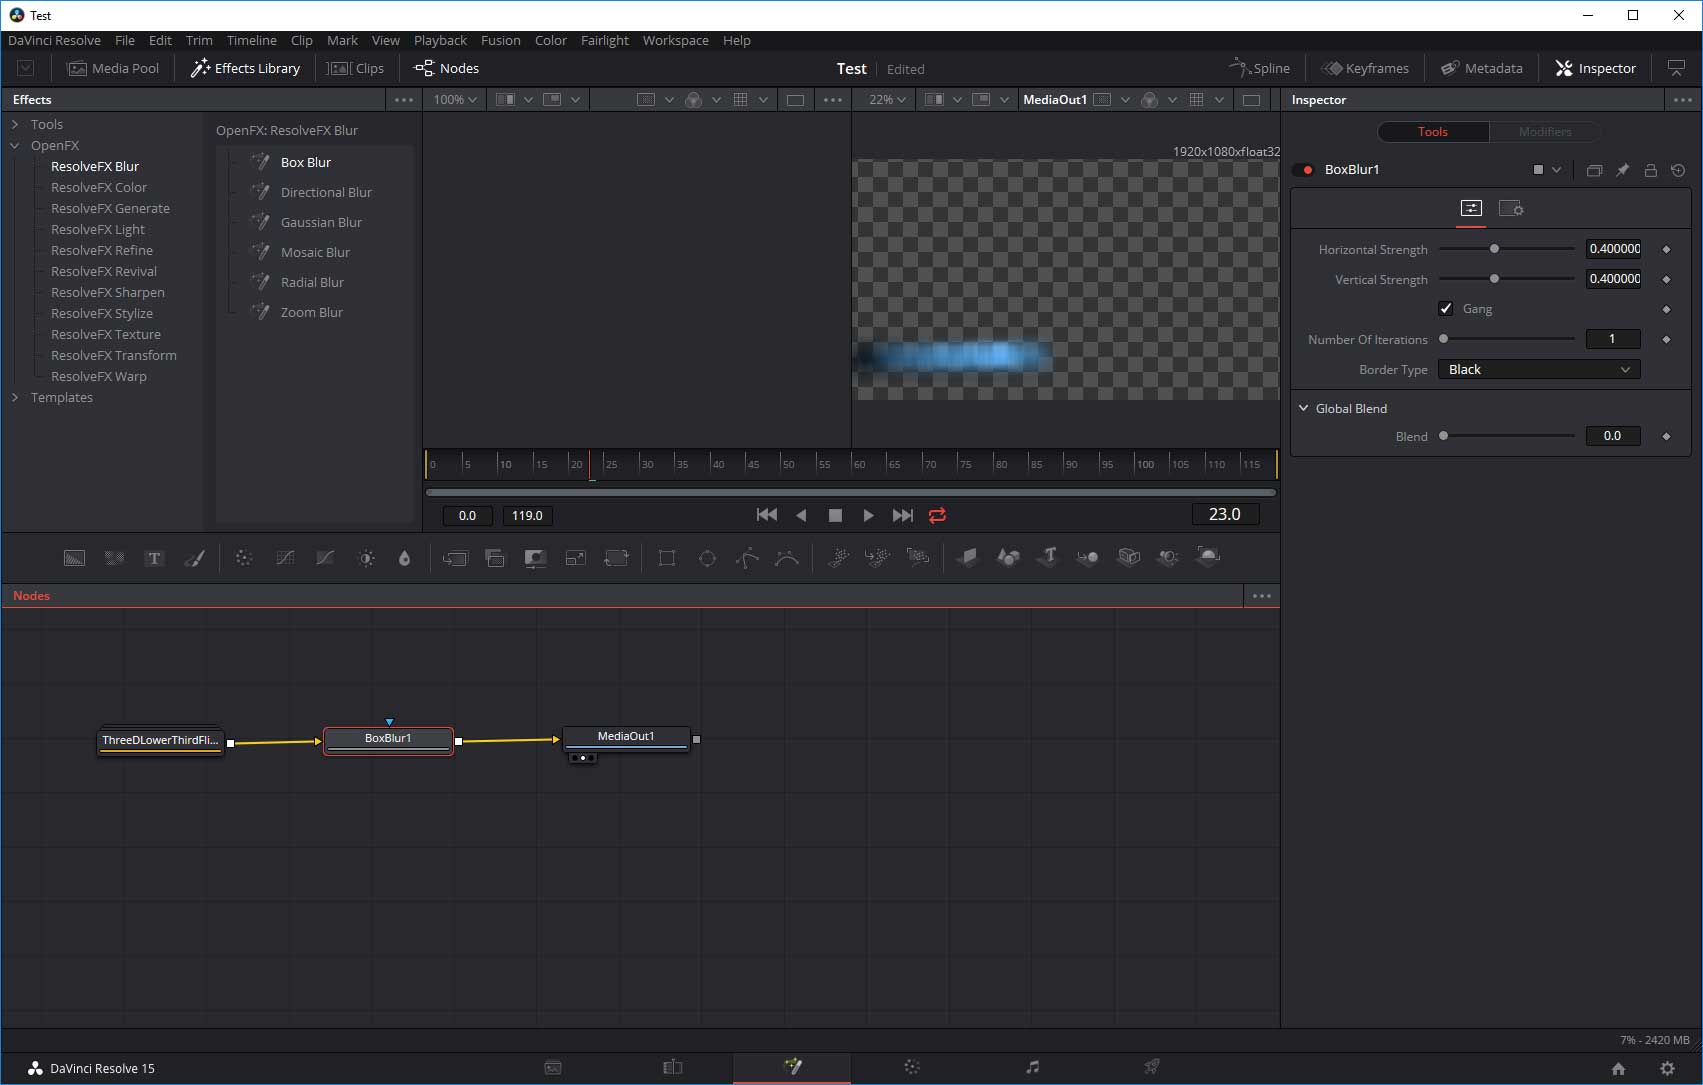Viewport: 1703px width, 1085px height.
Task: Add a Text 3D node from toolbar
Action: click(1048, 557)
